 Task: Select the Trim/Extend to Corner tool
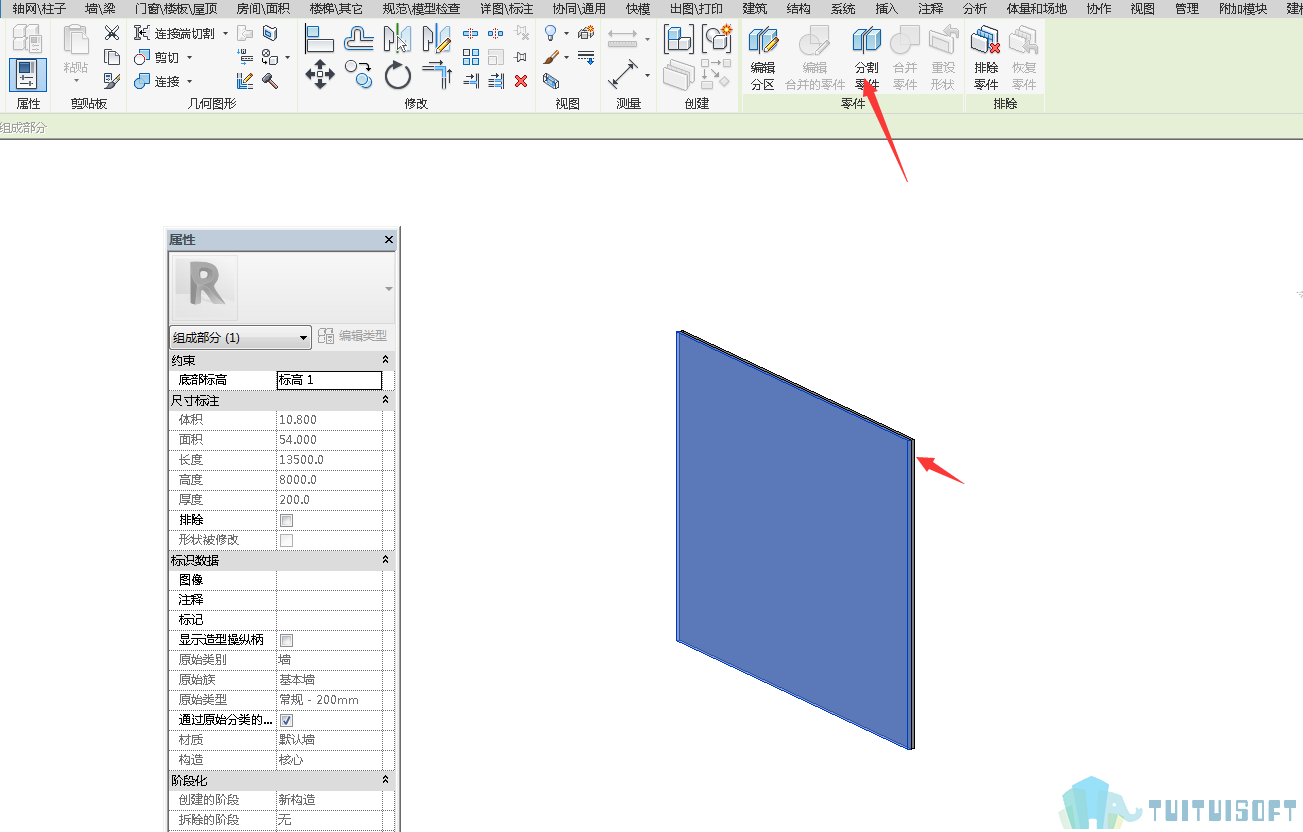tap(437, 75)
